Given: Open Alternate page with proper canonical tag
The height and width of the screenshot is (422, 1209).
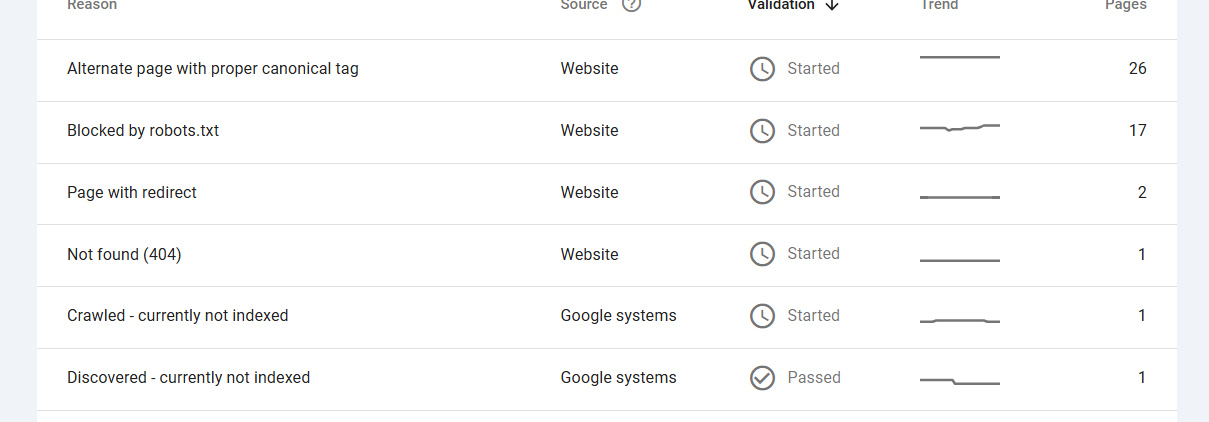Looking at the screenshot, I should point(213,69).
